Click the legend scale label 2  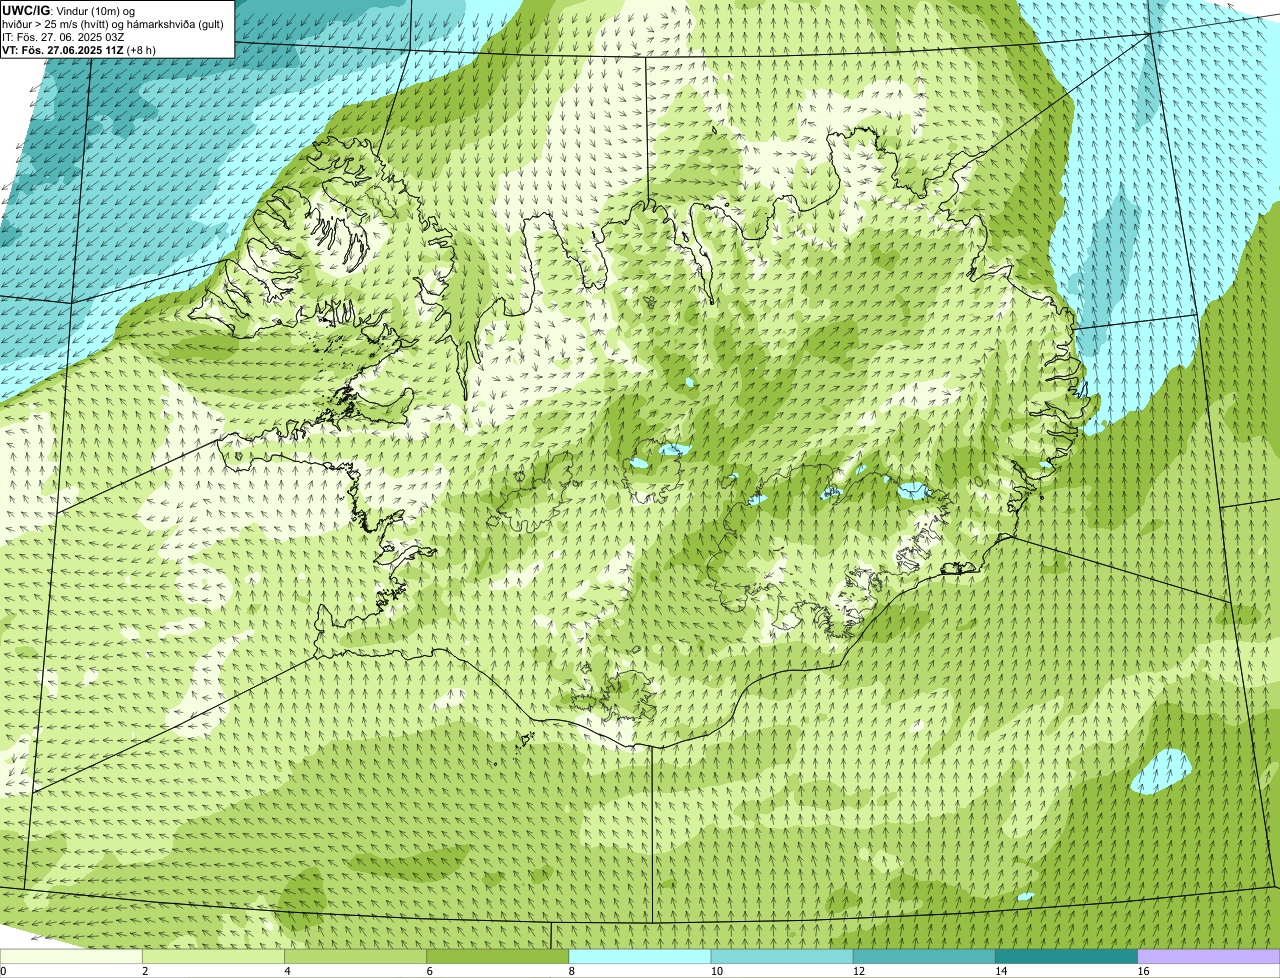(145, 971)
